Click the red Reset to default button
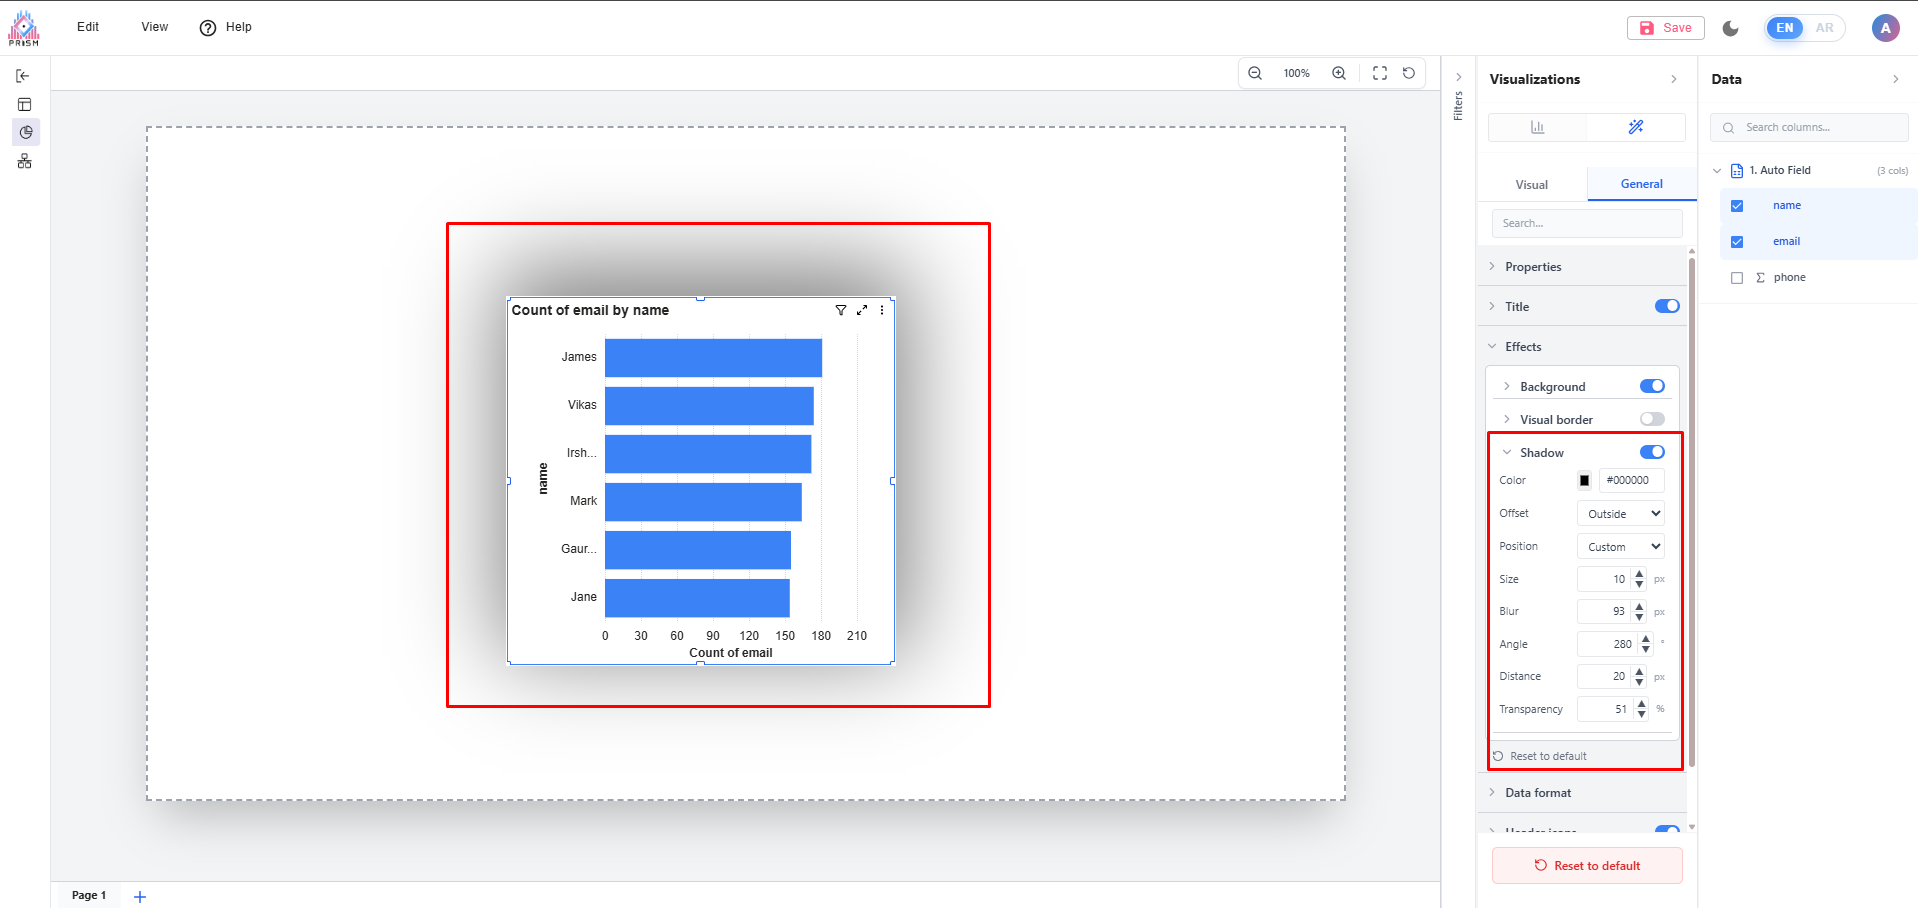The height and width of the screenshot is (908, 1918). tap(1587, 866)
